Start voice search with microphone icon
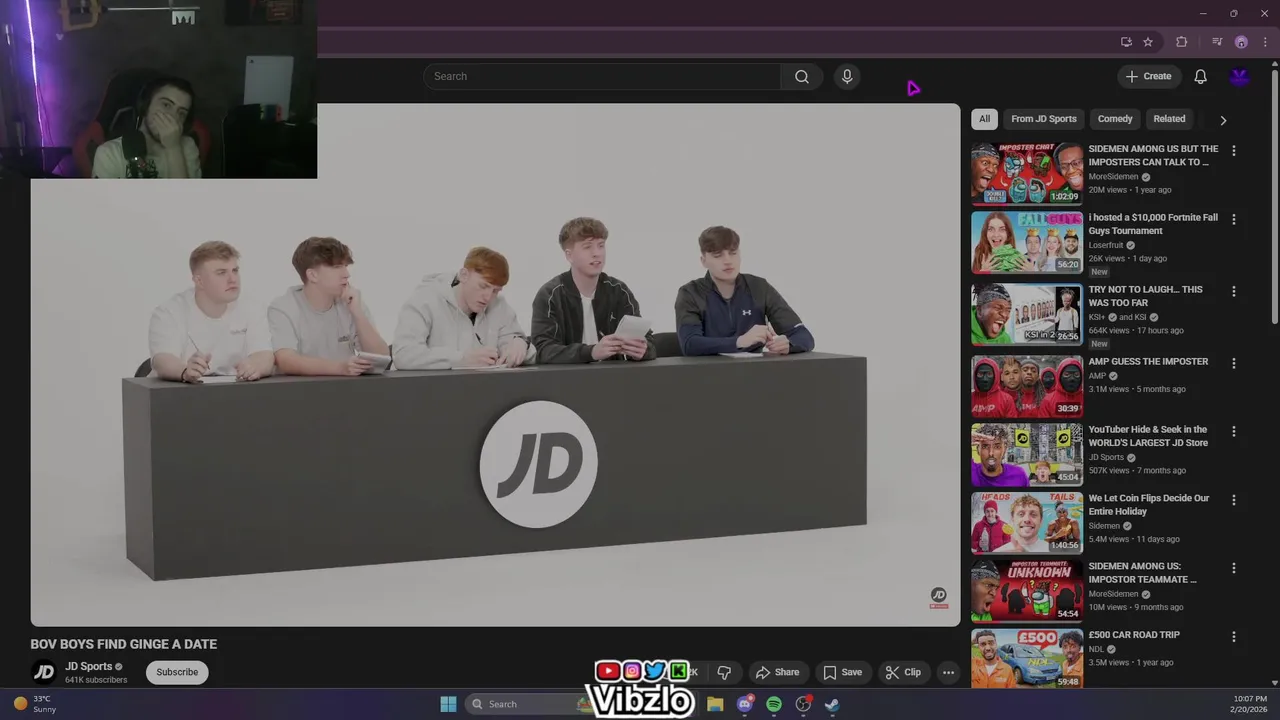This screenshot has width=1280, height=720. pyautogui.click(x=847, y=77)
